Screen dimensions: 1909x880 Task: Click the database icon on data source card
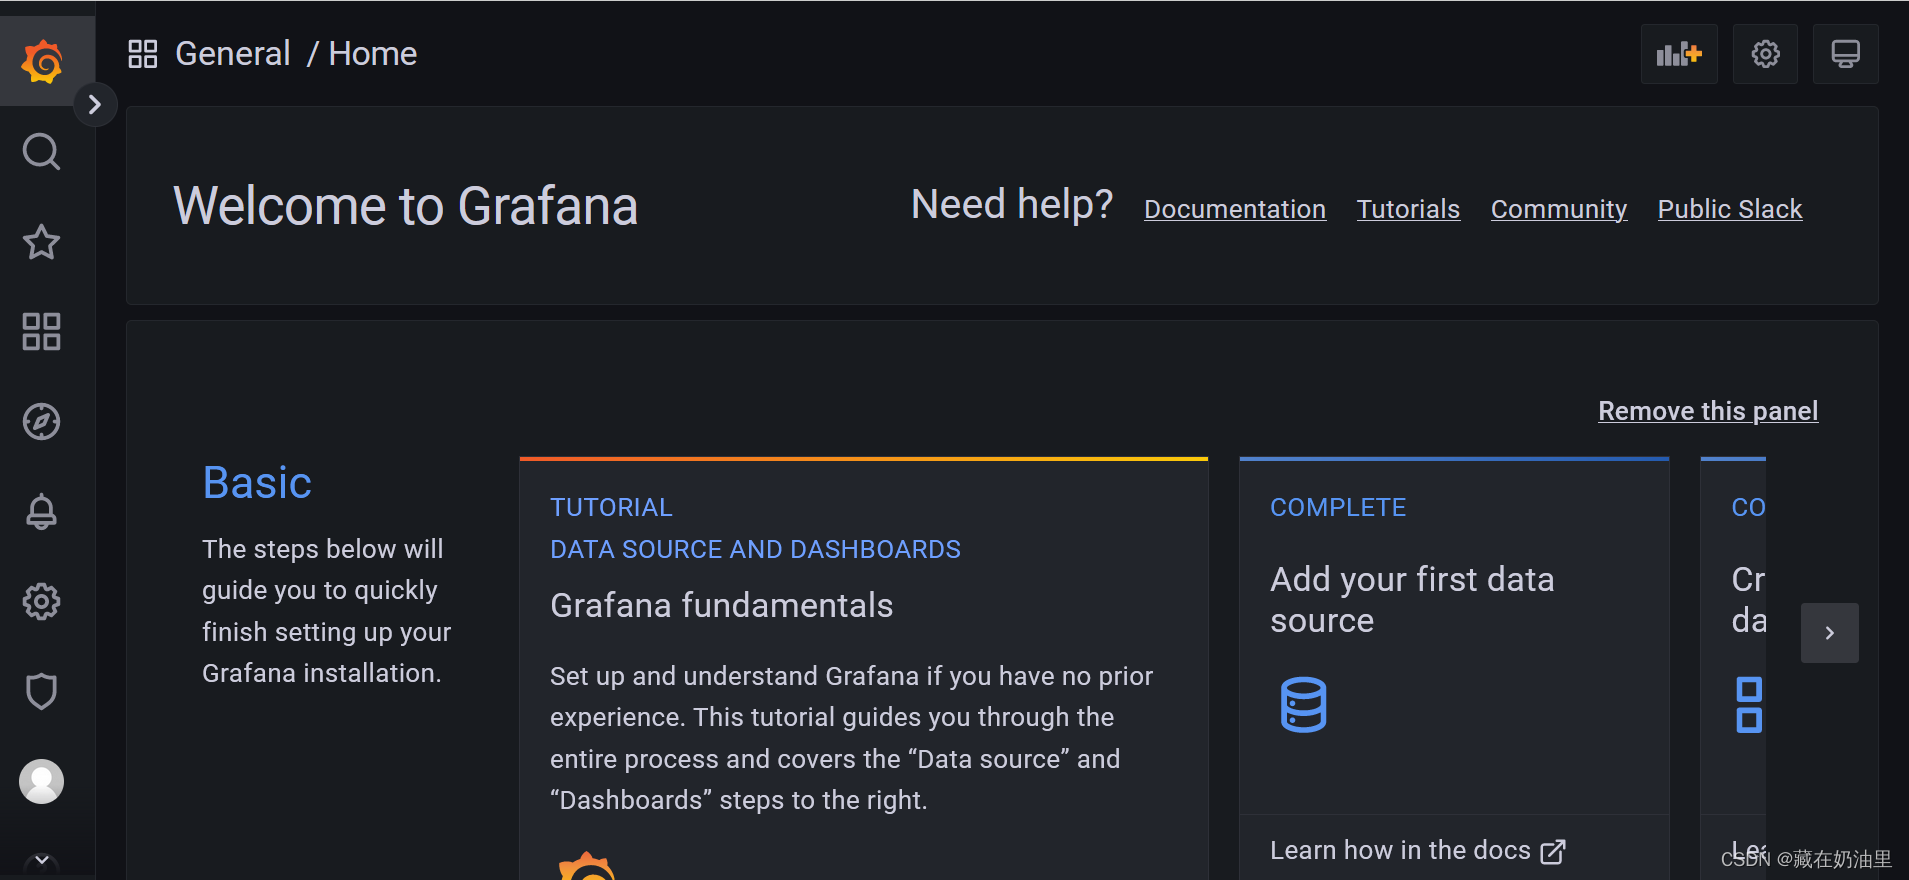tap(1303, 705)
